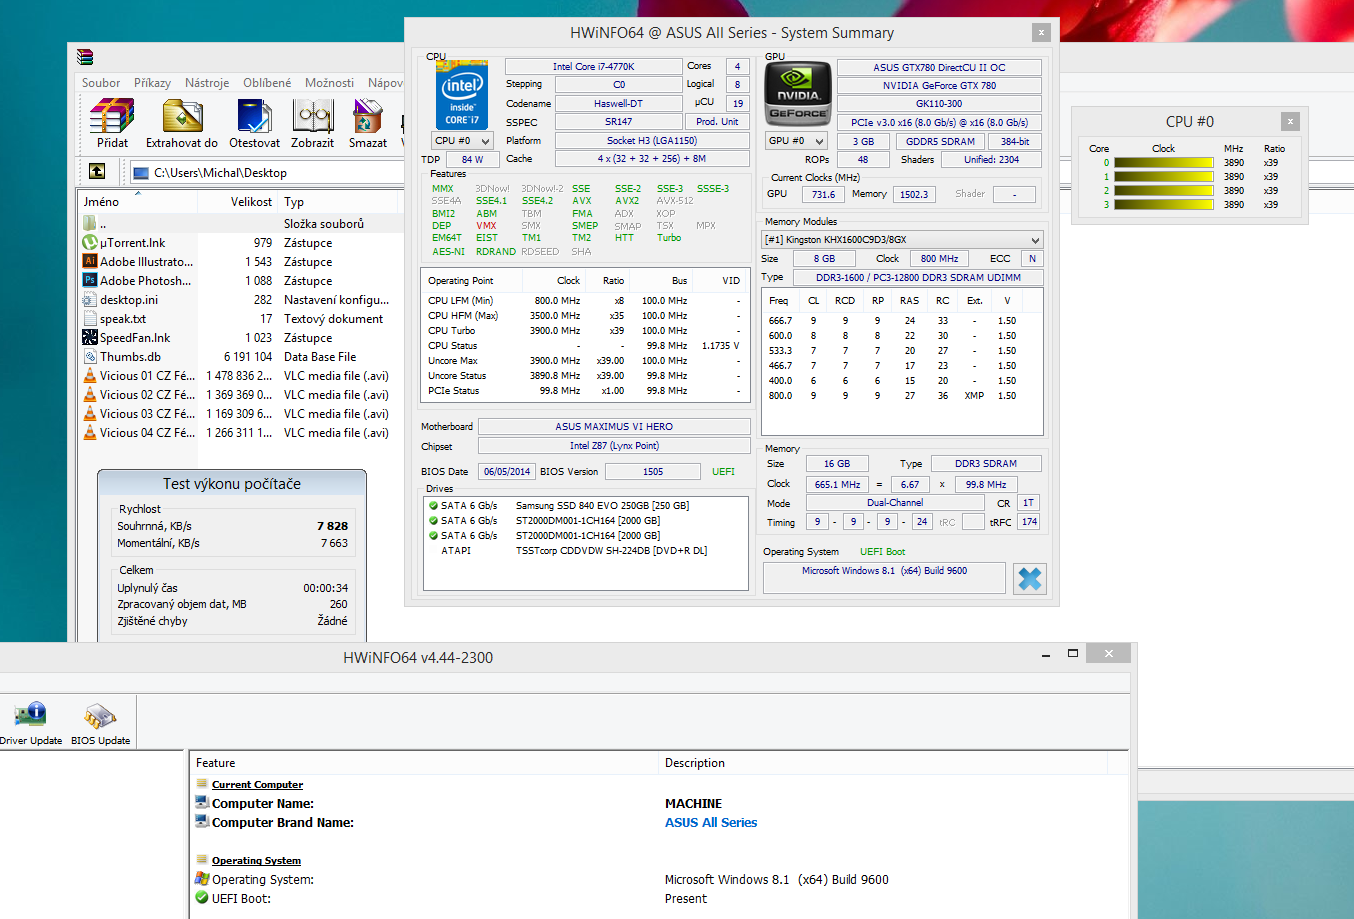Click the Feature column header in HWiNFO64

[424, 762]
